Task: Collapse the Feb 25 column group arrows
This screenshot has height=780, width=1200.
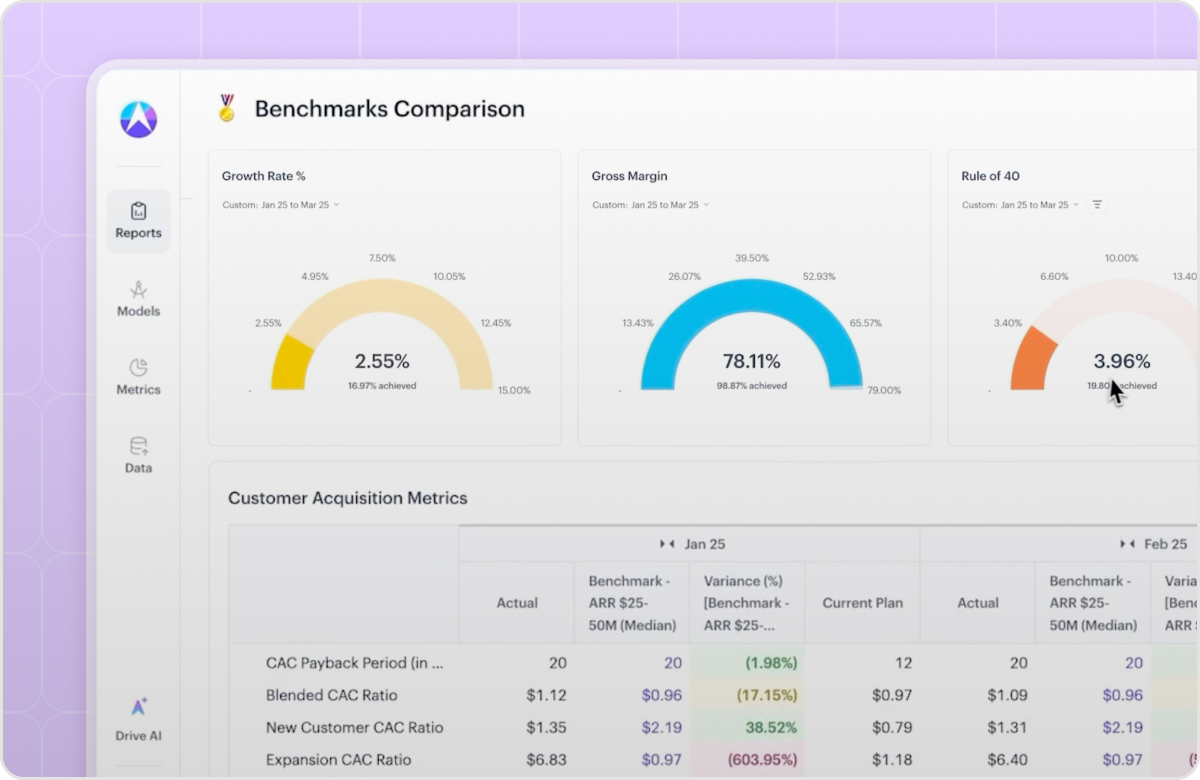Action: 1127,544
